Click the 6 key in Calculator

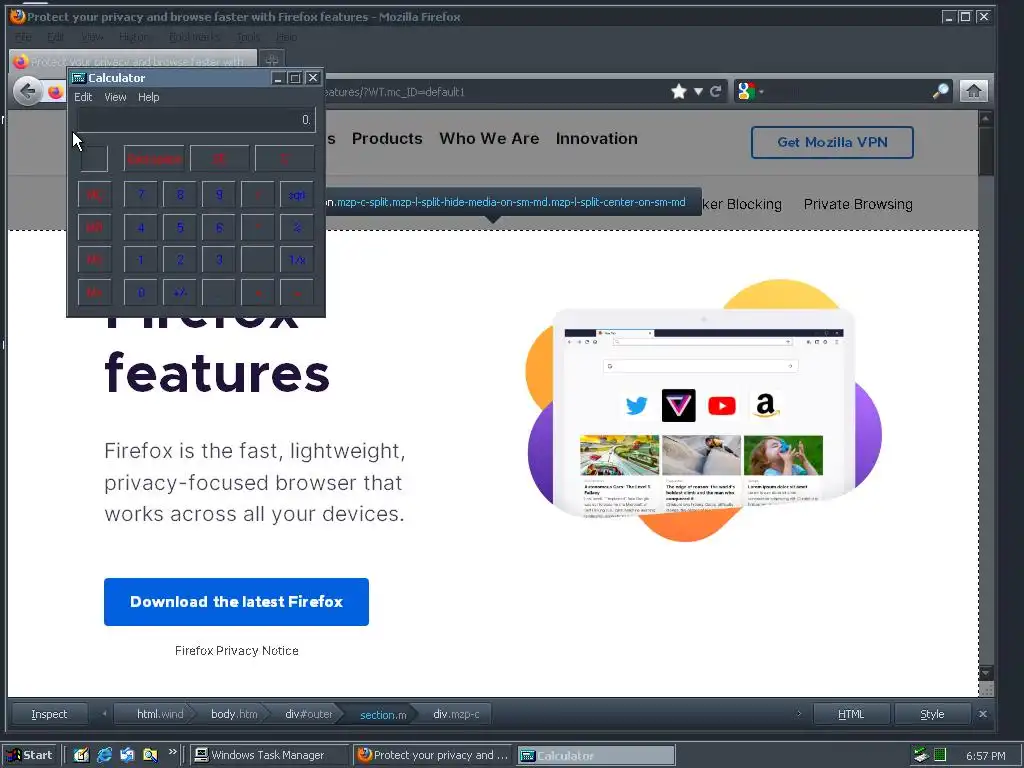pyautogui.click(x=219, y=227)
